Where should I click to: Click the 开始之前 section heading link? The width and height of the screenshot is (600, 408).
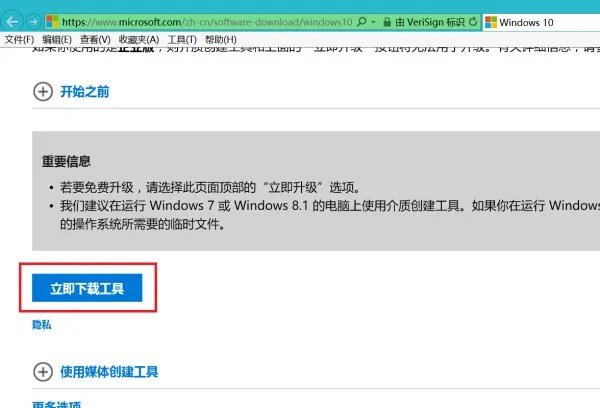pos(85,92)
